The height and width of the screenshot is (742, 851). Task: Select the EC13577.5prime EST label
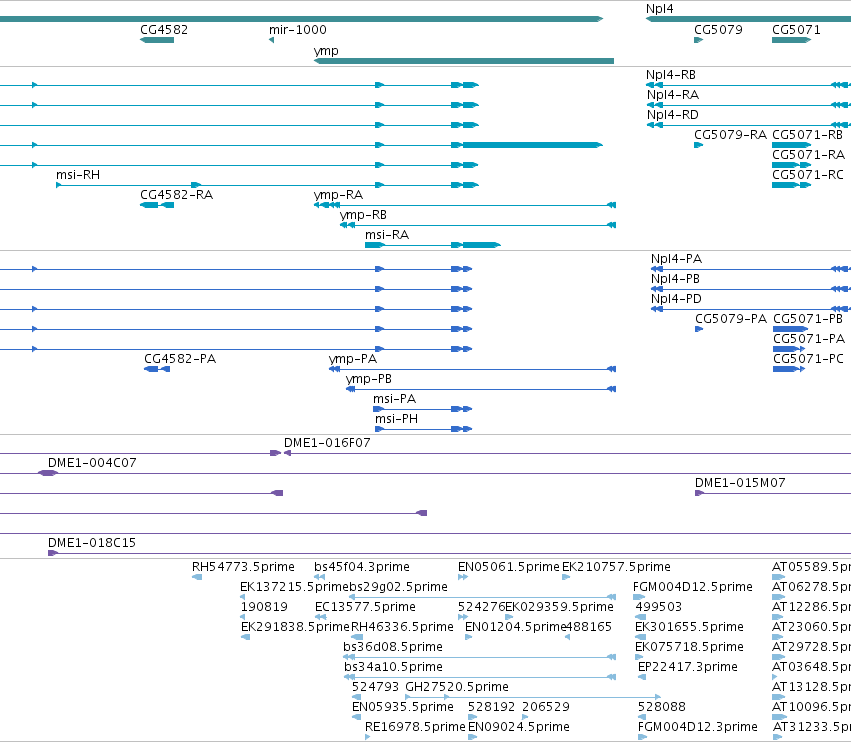(x=365, y=607)
